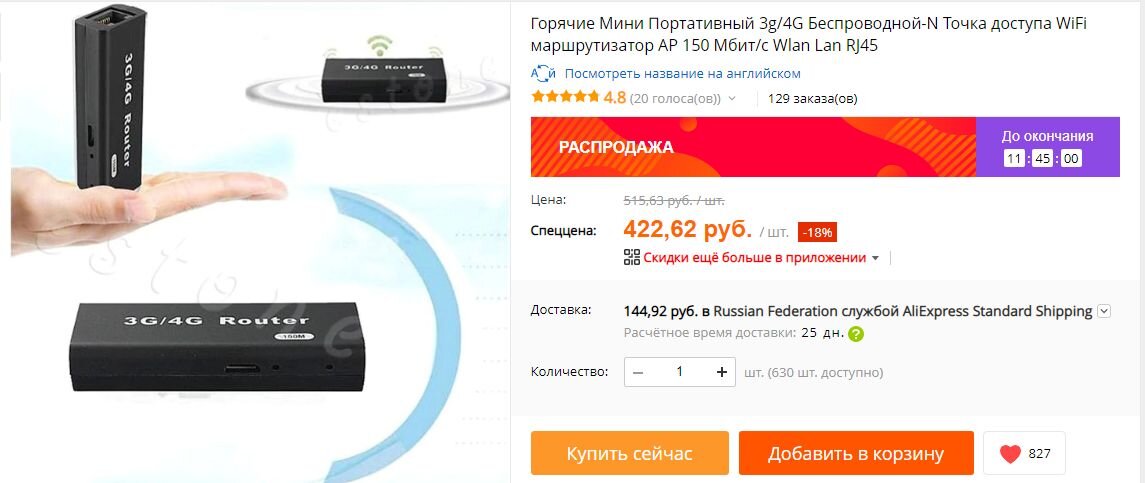Click the 'РАСПРОДАЖА' sale banner

click(753, 147)
